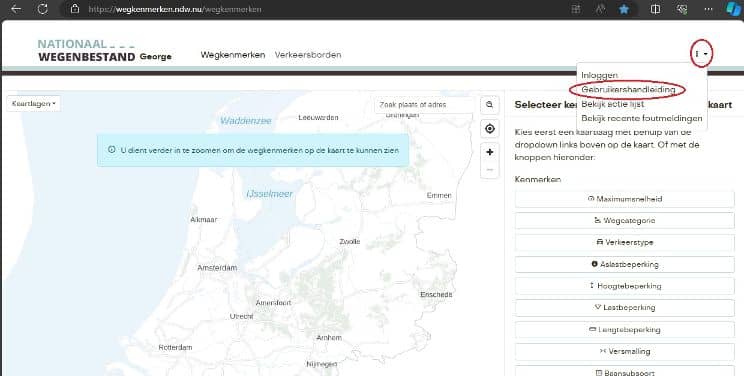Screen dimensions: 744x376
Task: Zoom in with the plus button
Action: 489,152
